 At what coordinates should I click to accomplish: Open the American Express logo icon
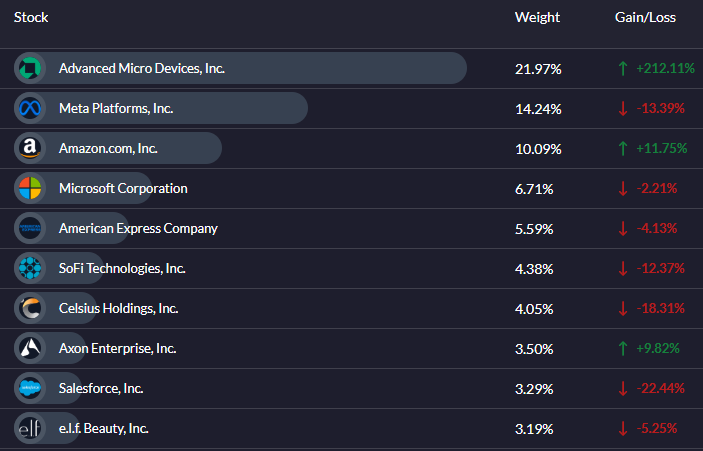pyautogui.click(x=30, y=228)
